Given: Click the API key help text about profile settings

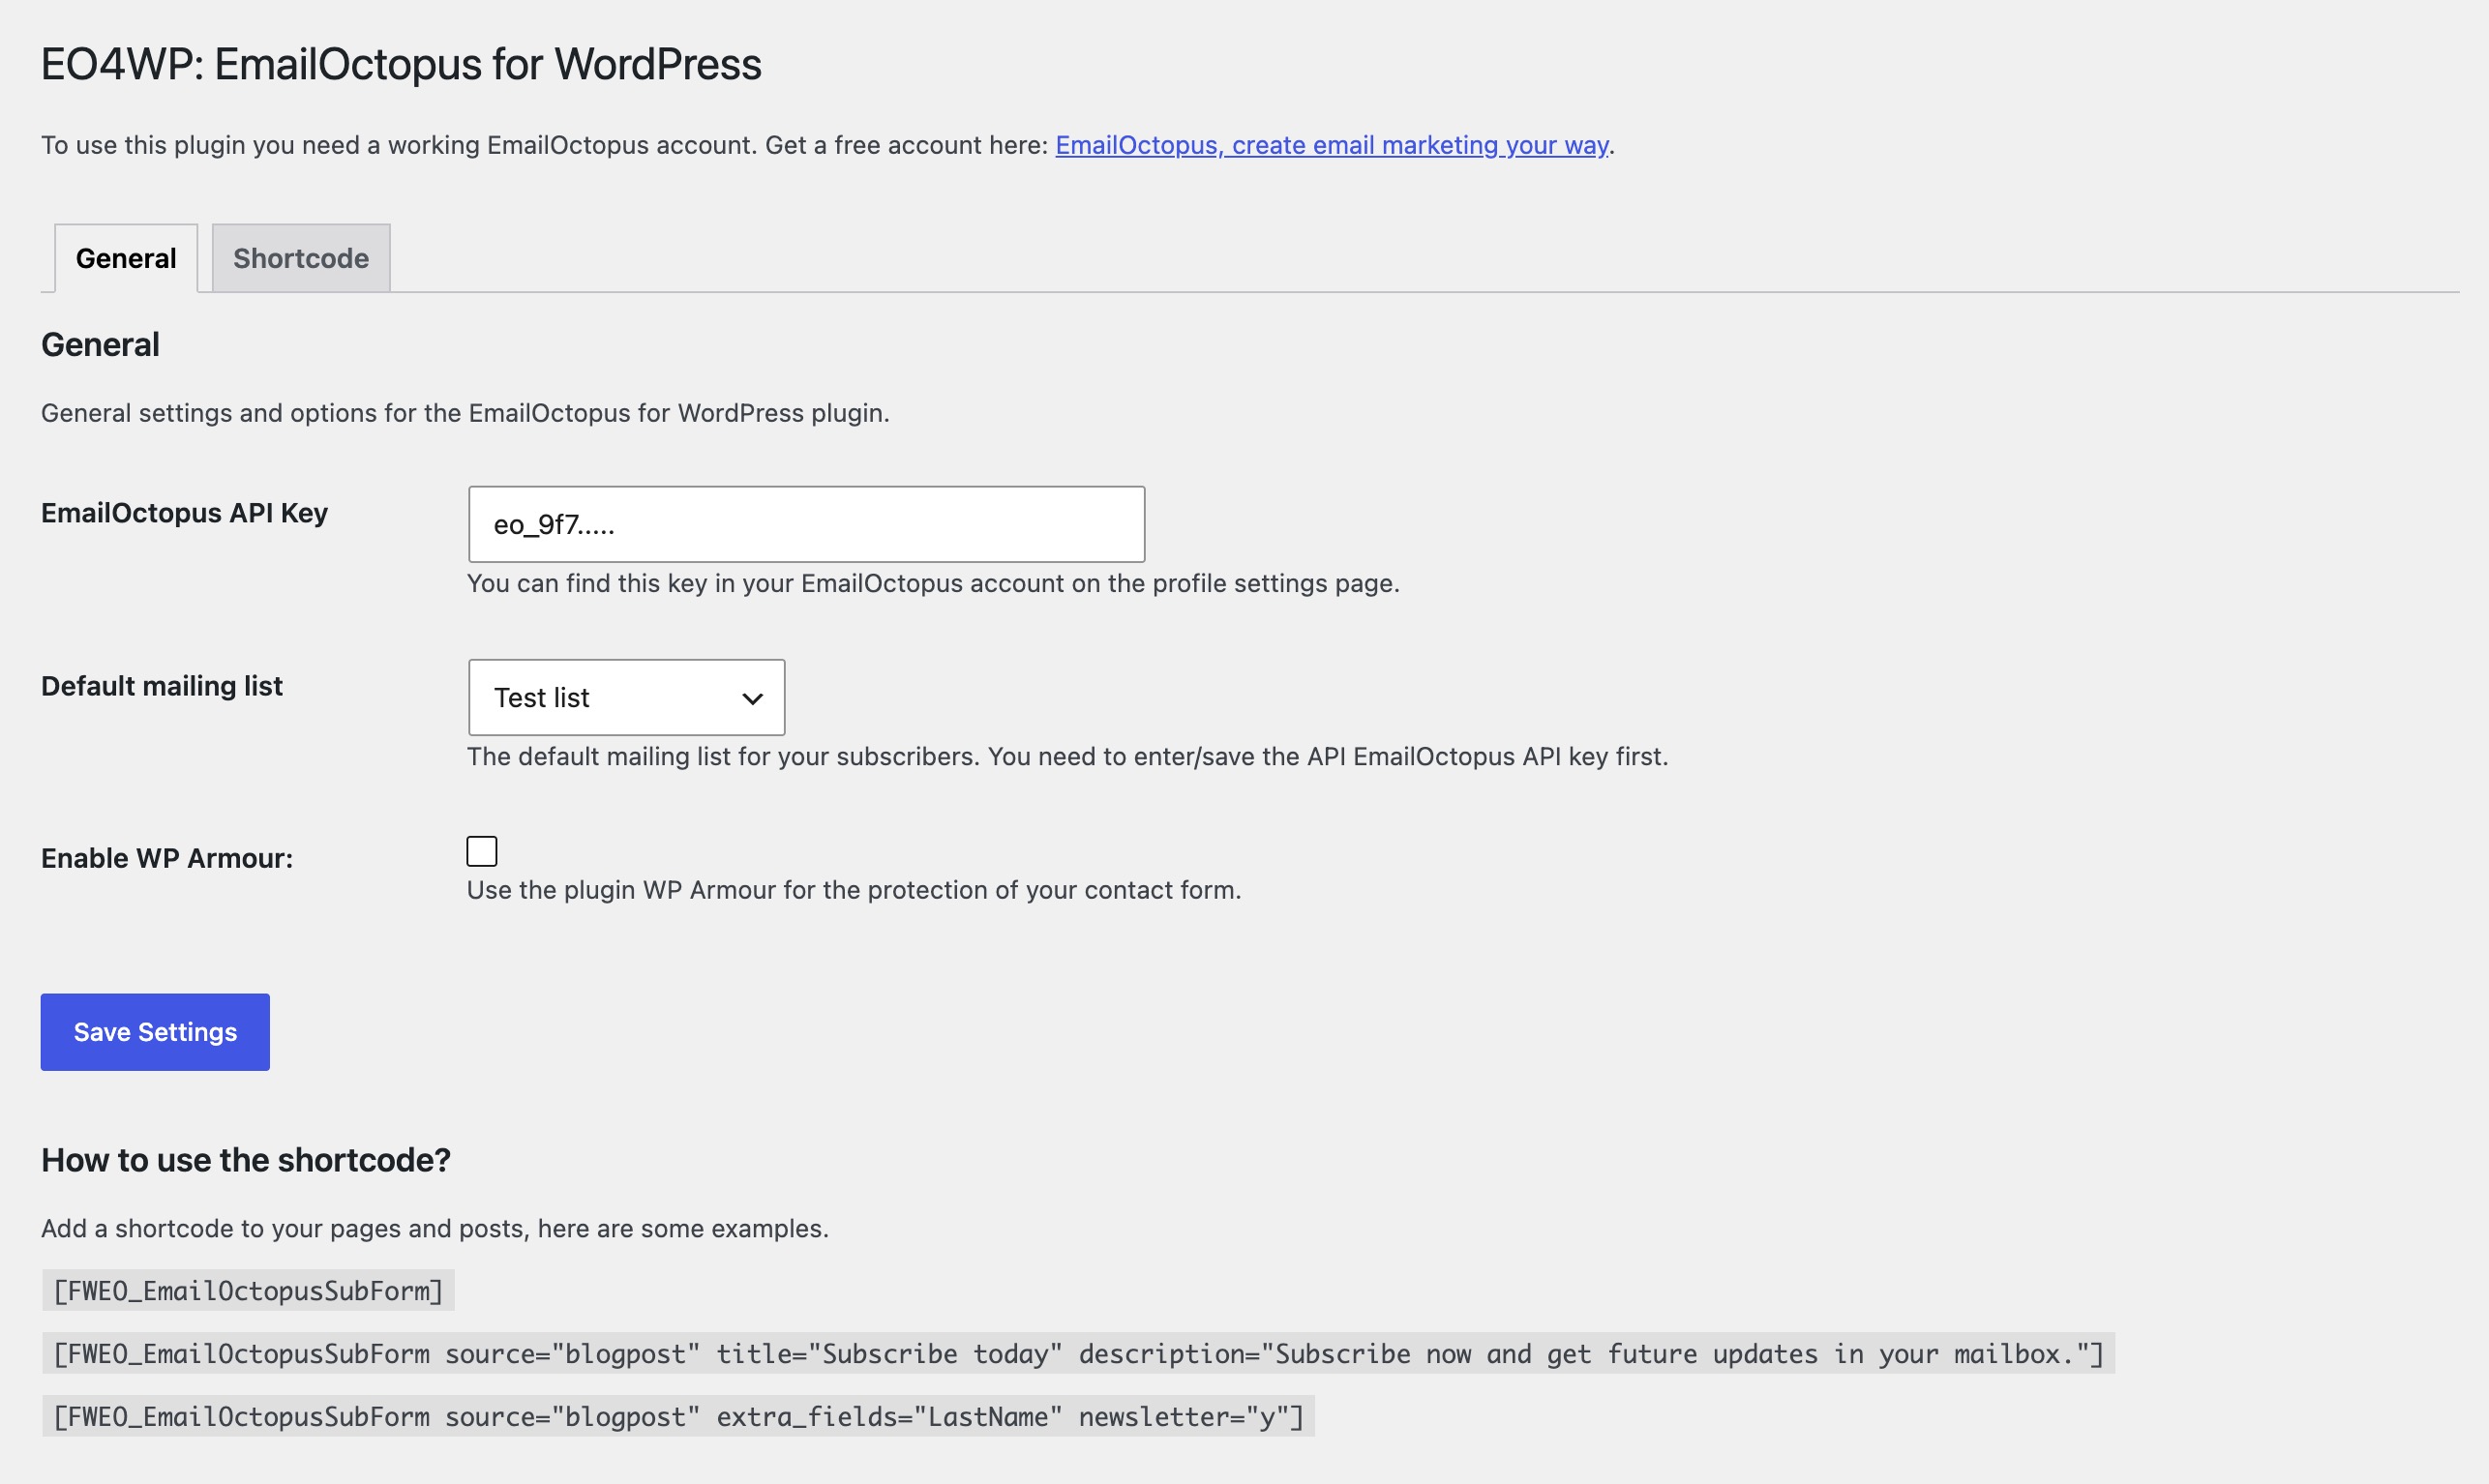Looking at the screenshot, I should 933,583.
